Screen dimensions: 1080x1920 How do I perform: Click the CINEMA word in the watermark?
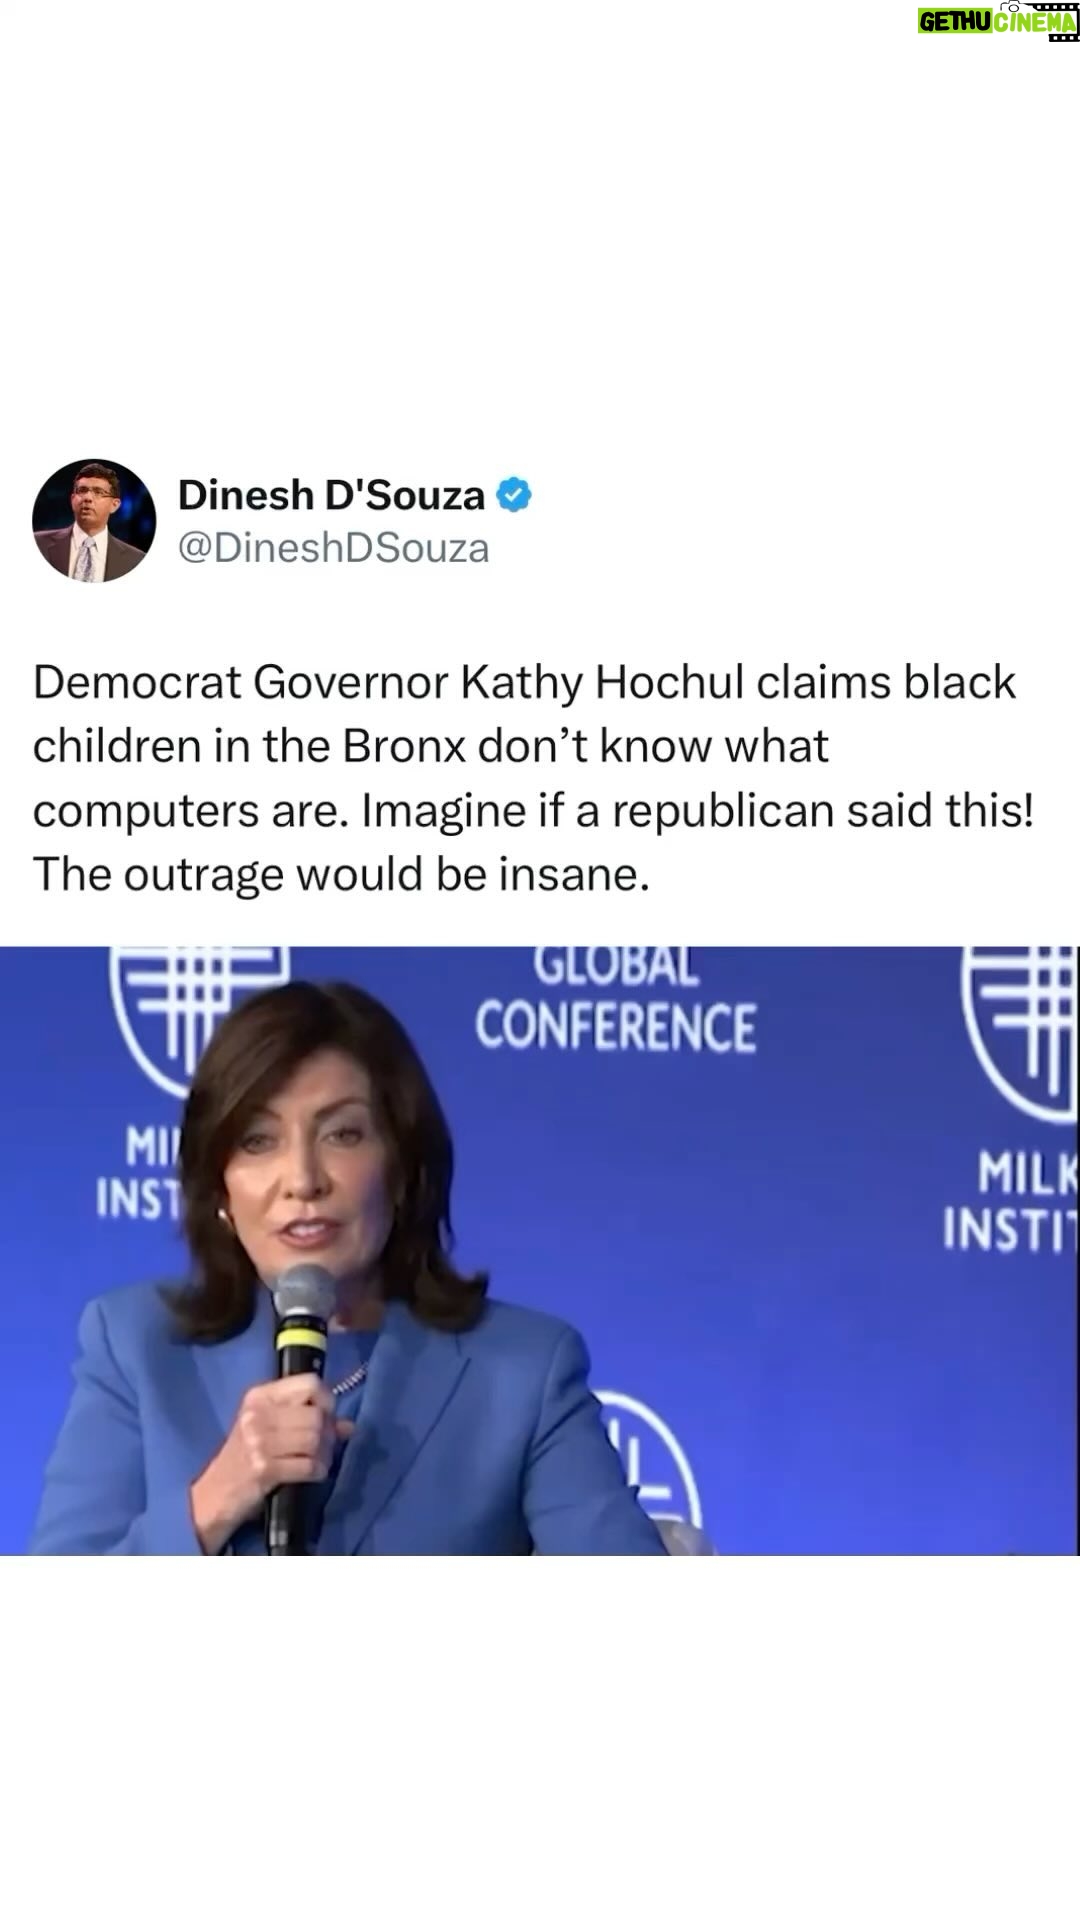point(1034,23)
